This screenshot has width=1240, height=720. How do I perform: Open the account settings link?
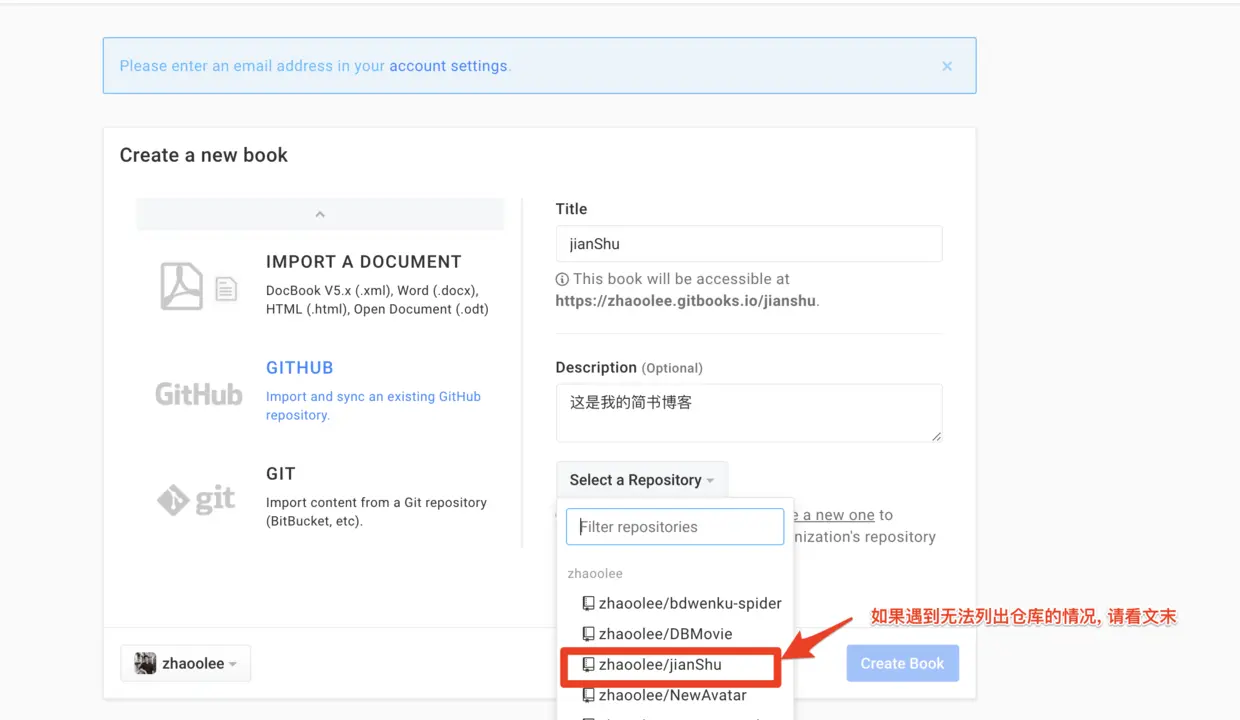click(x=448, y=66)
